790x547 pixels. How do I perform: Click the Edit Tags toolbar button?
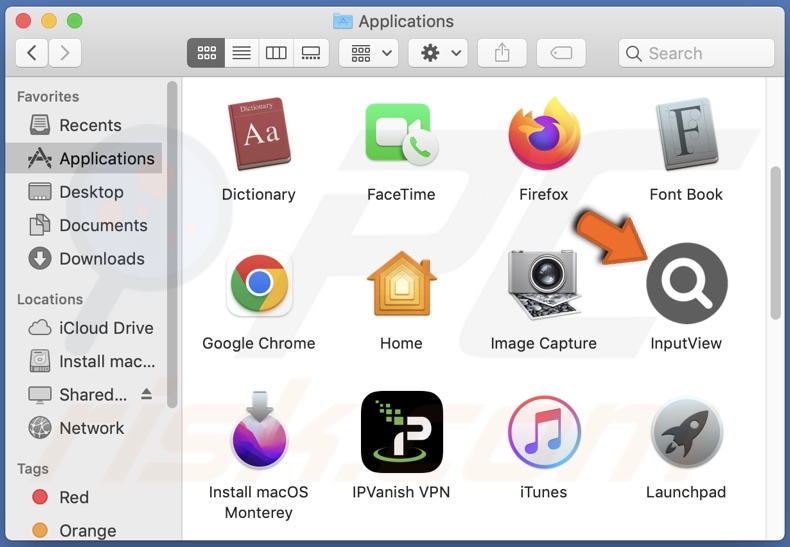(561, 53)
